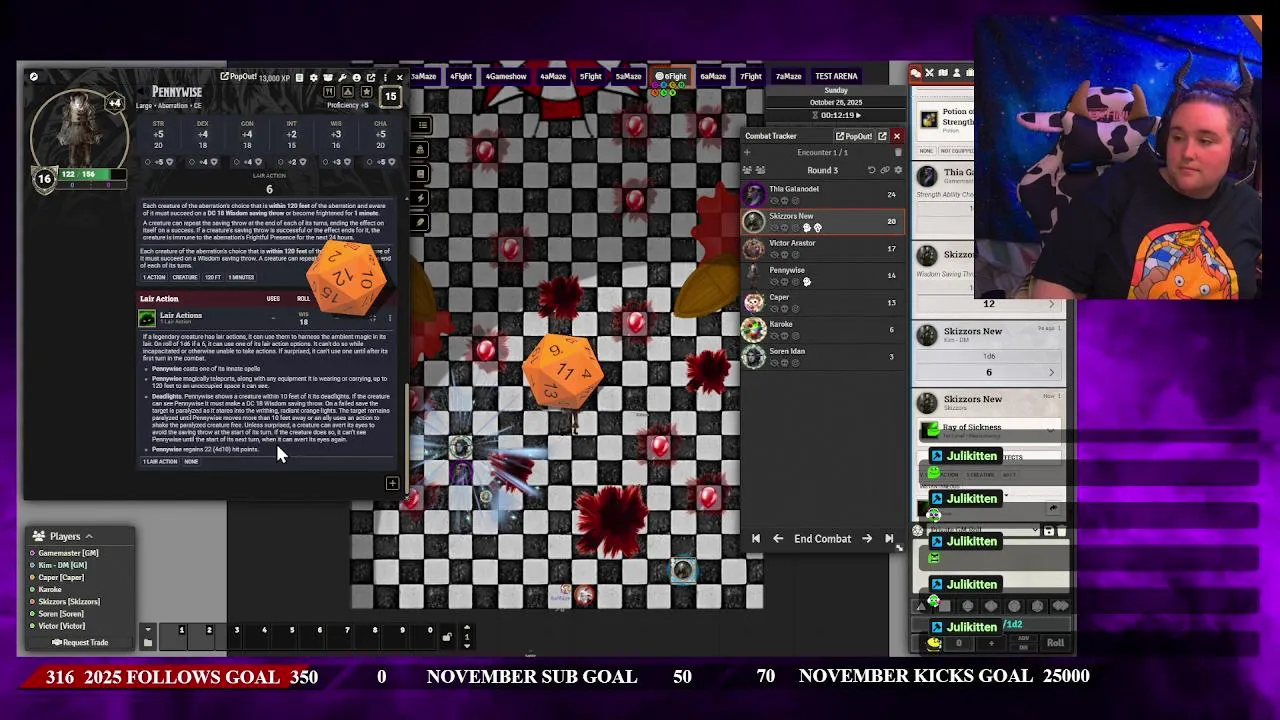The width and height of the screenshot is (1280, 720).
Task: Open Lair Actions item context menu dots
Action: (x=390, y=318)
